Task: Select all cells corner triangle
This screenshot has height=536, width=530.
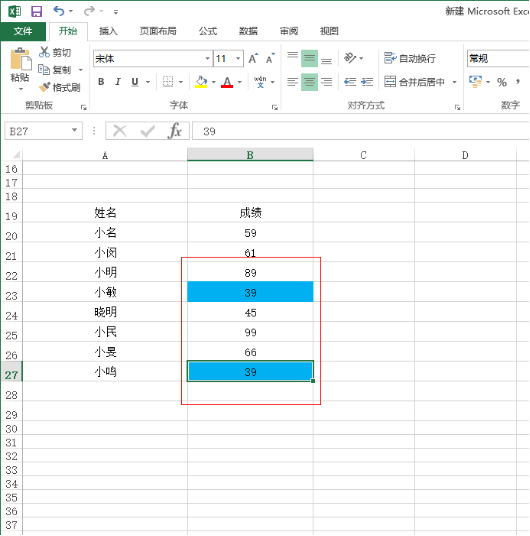Action: click(16, 155)
